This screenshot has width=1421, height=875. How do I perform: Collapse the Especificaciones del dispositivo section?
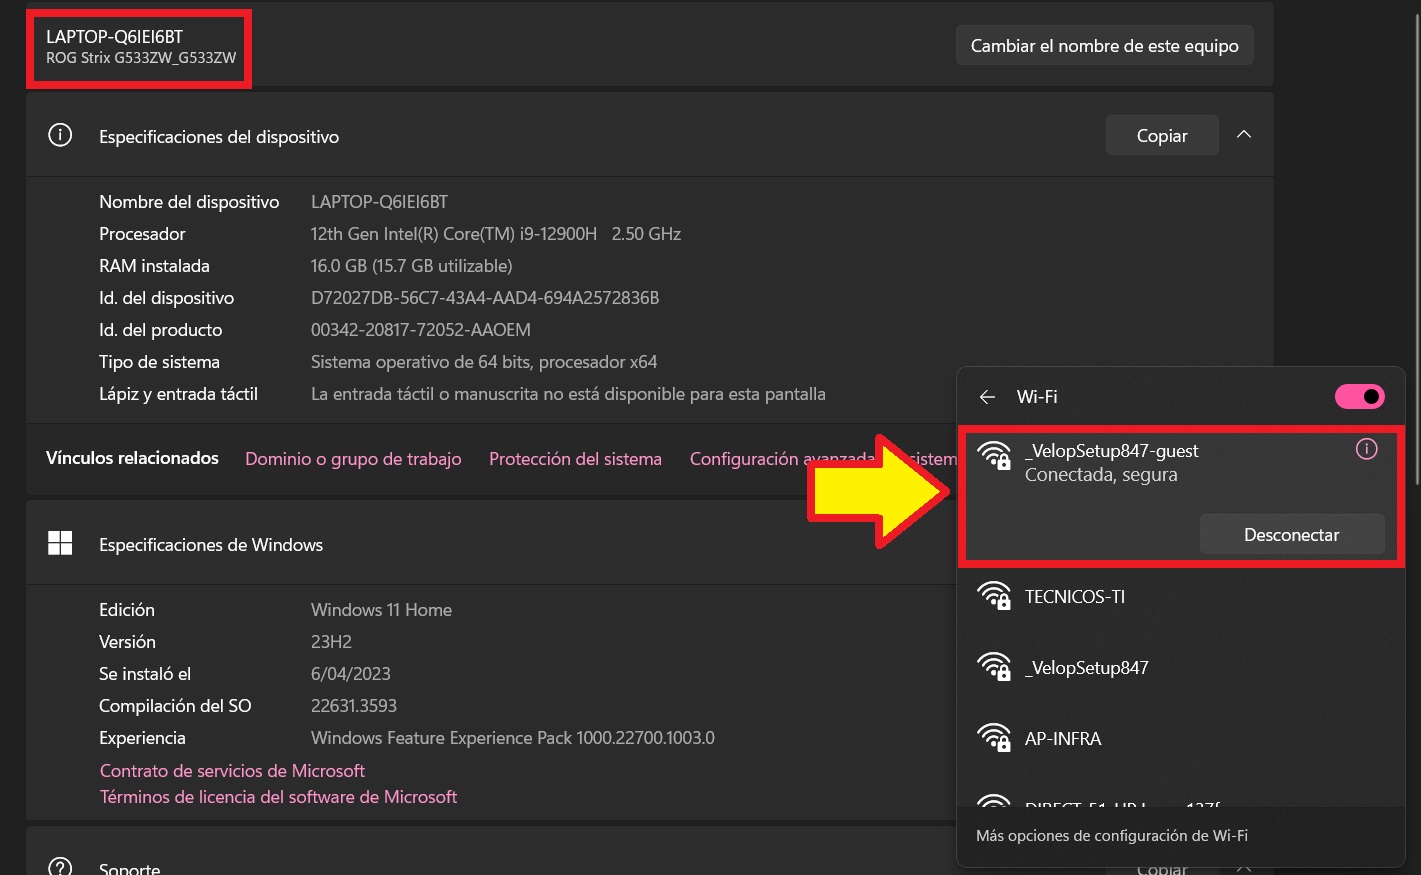(1243, 135)
